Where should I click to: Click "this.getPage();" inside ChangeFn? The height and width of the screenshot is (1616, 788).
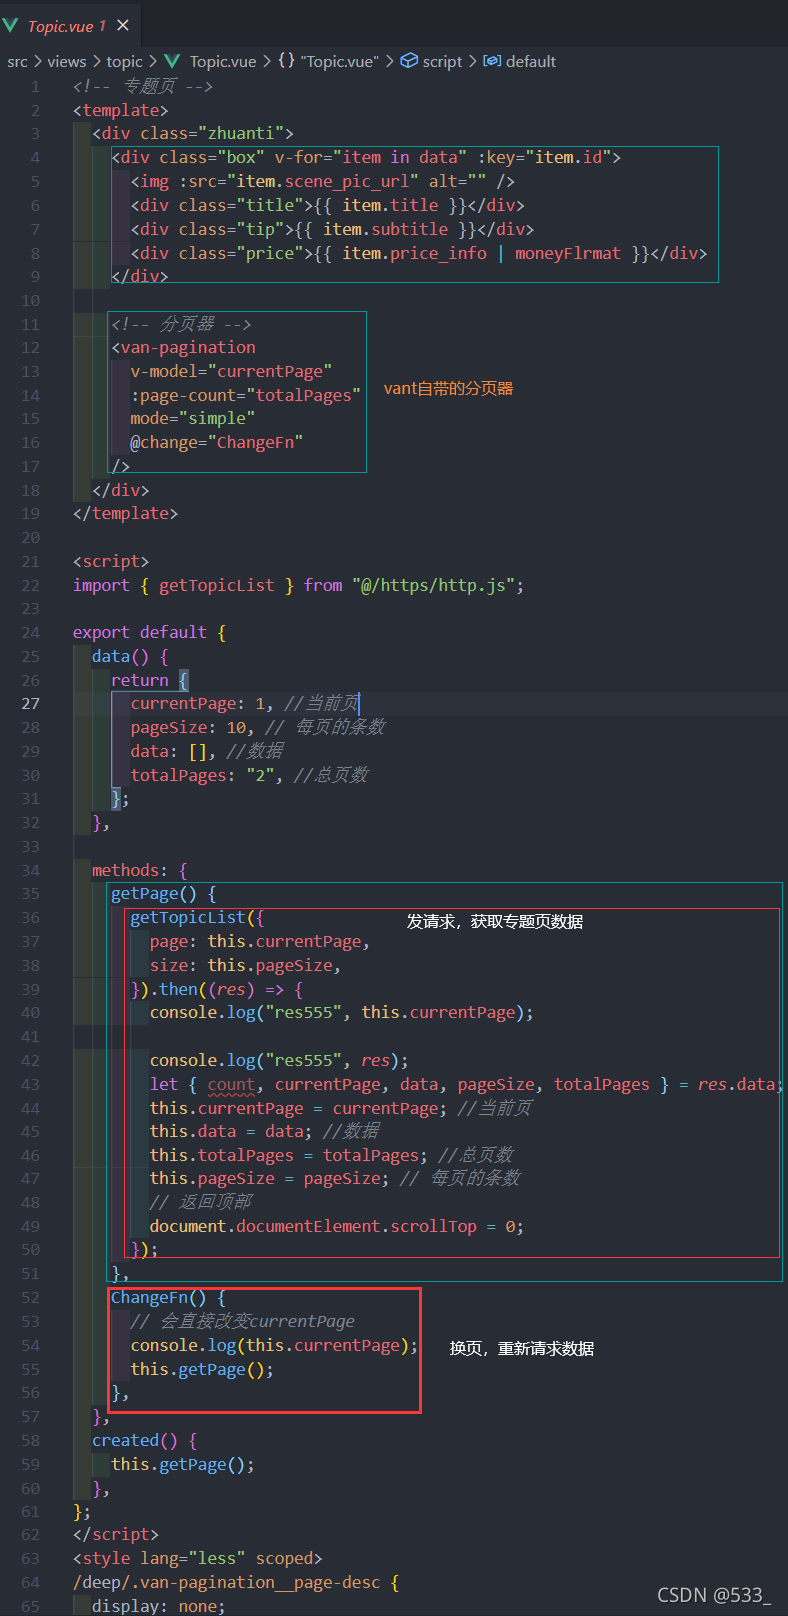pos(202,1370)
